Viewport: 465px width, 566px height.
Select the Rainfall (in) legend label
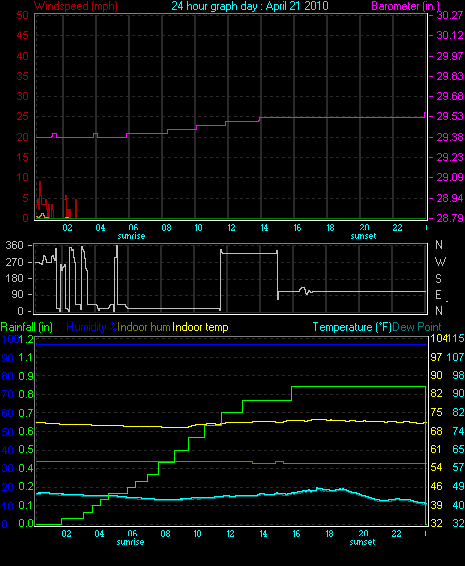coord(27,327)
